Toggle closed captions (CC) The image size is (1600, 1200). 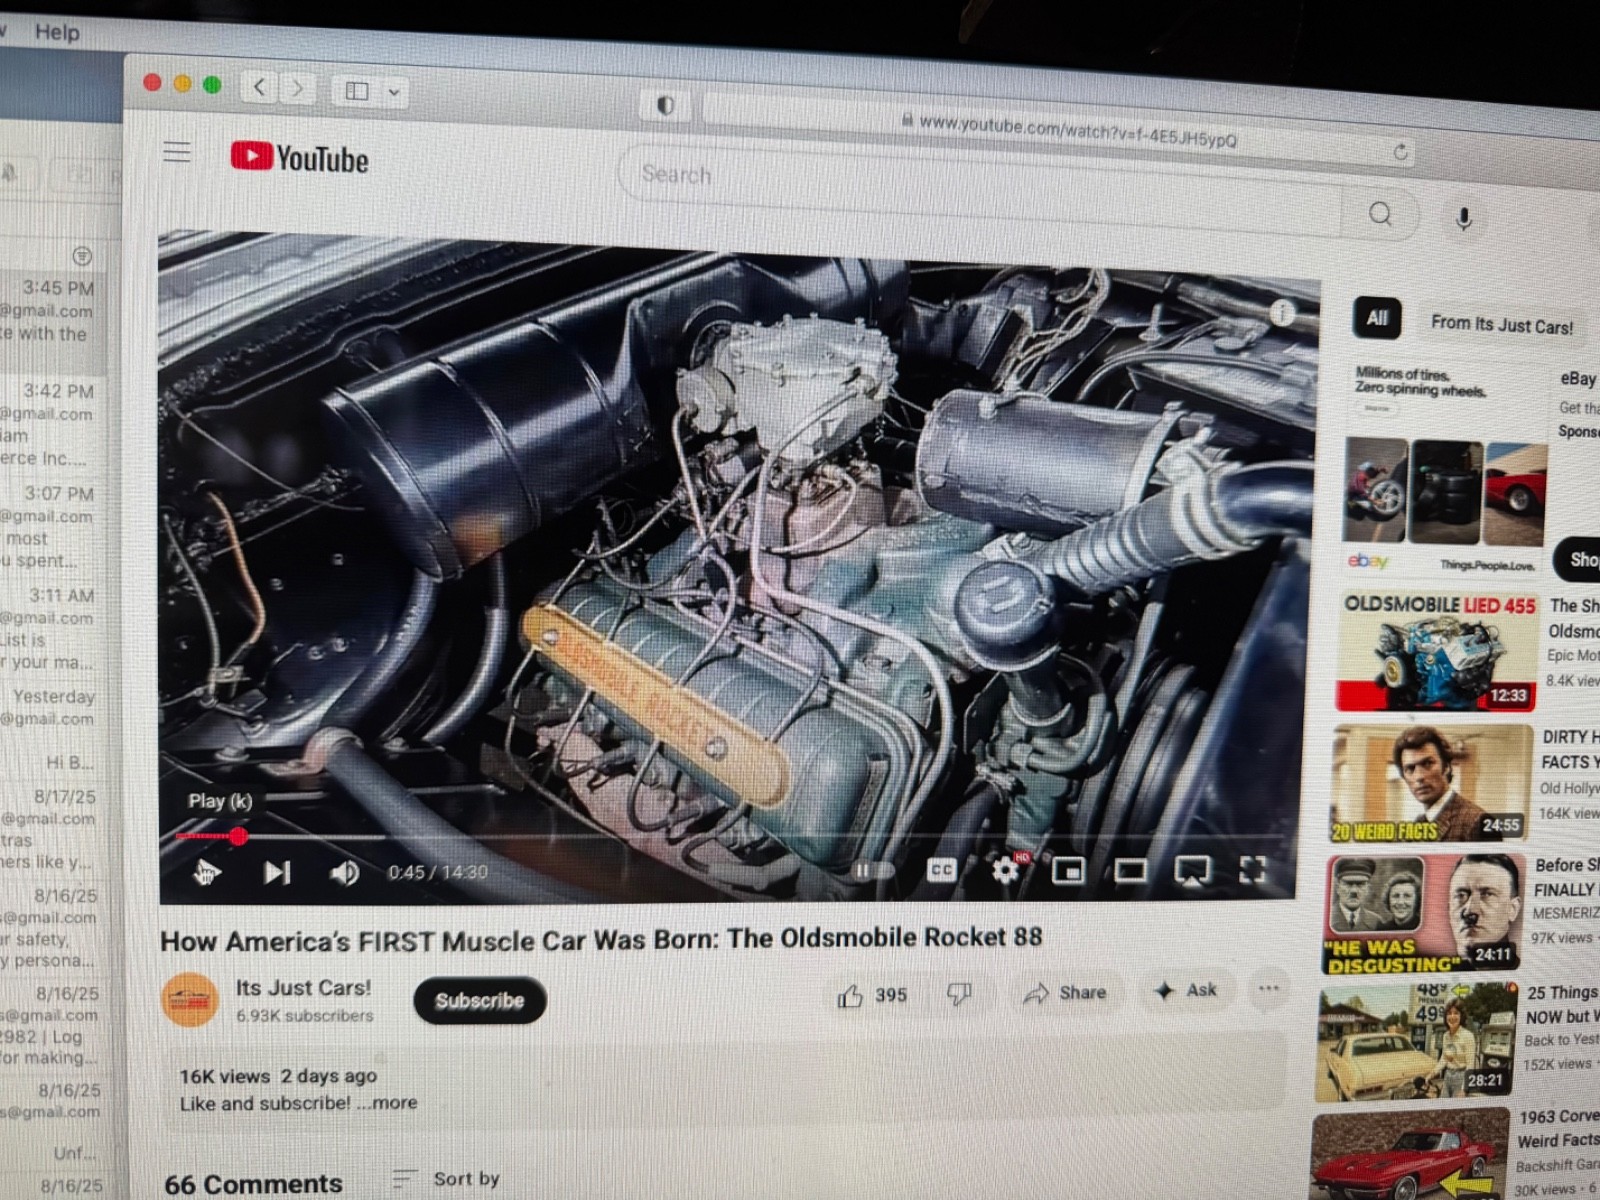[941, 870]
